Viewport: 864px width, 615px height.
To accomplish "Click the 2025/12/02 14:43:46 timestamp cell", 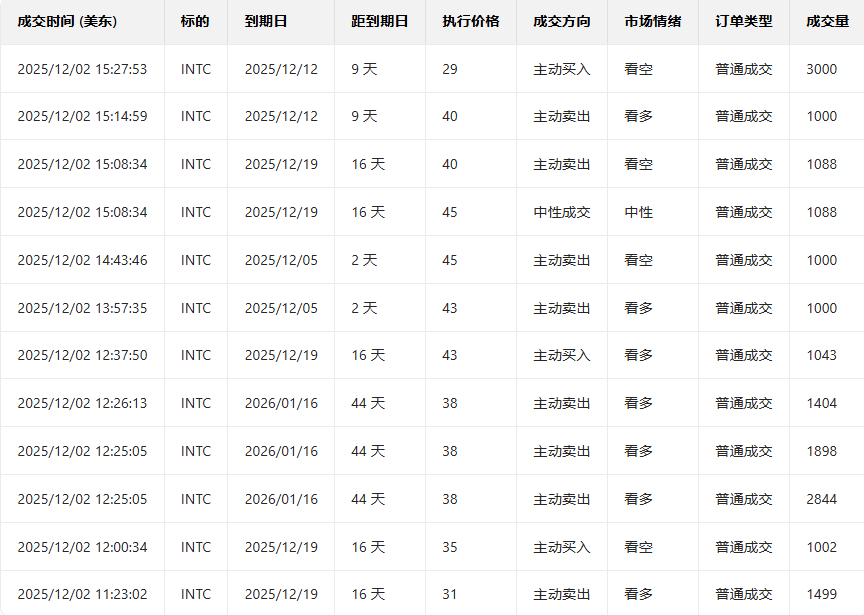I will 82,260.
